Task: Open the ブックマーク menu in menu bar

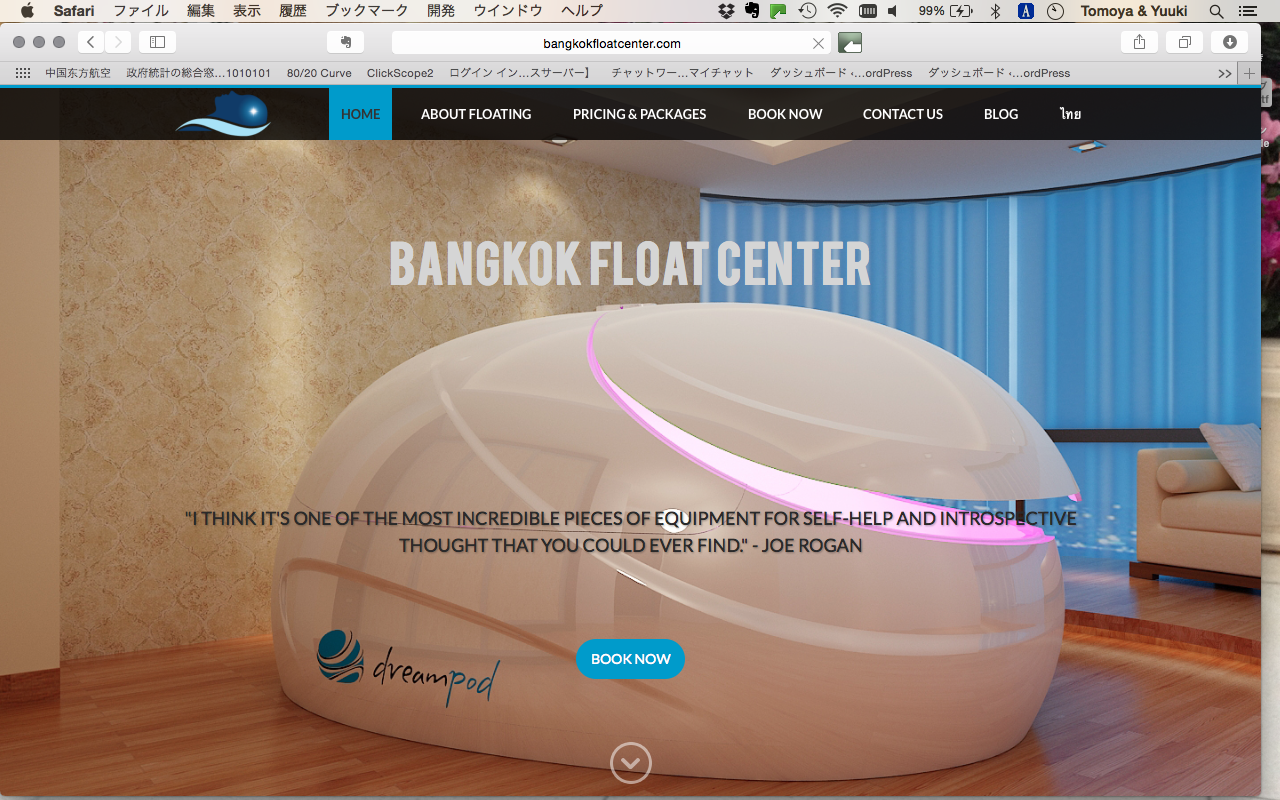Action: 367,11
